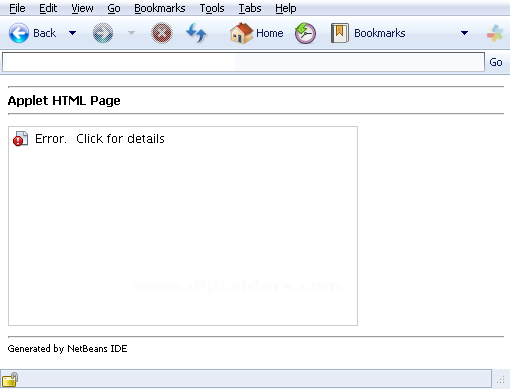The image size is (510, 389).
Task: Open the Help menu
Action: pos(286,8)
